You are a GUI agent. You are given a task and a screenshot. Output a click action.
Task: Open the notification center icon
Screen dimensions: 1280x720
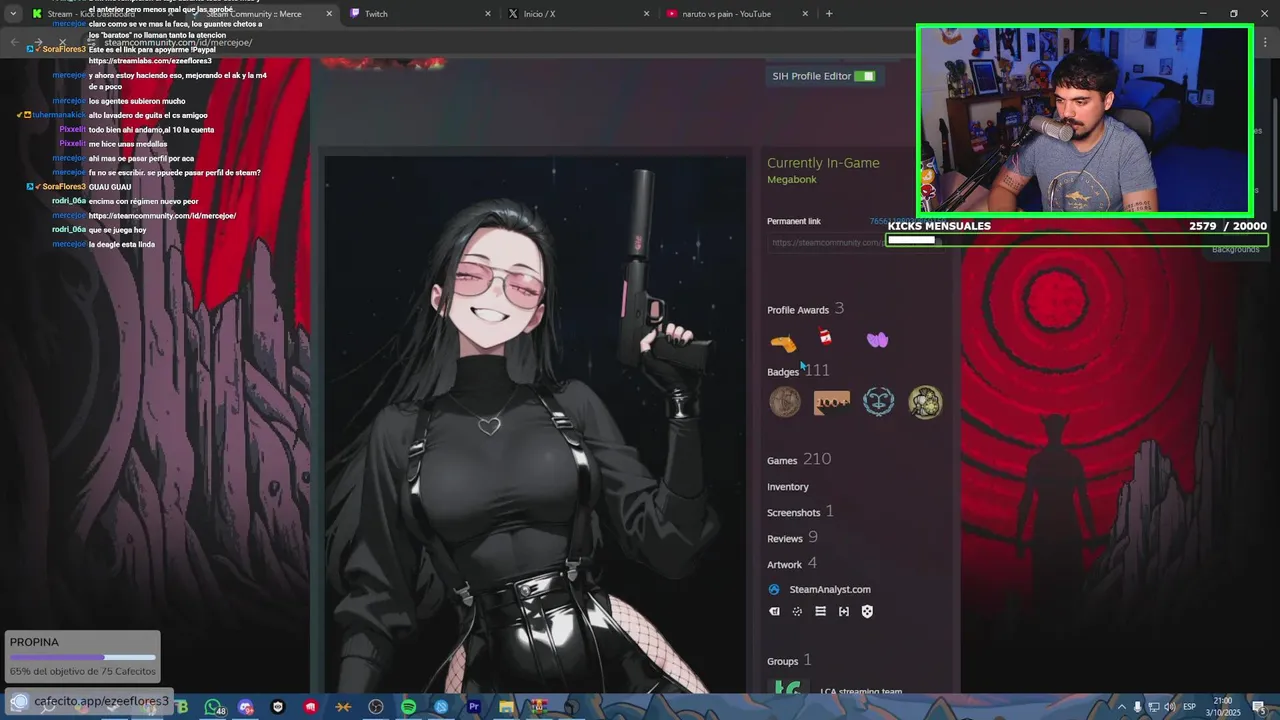coord(1261,707)
